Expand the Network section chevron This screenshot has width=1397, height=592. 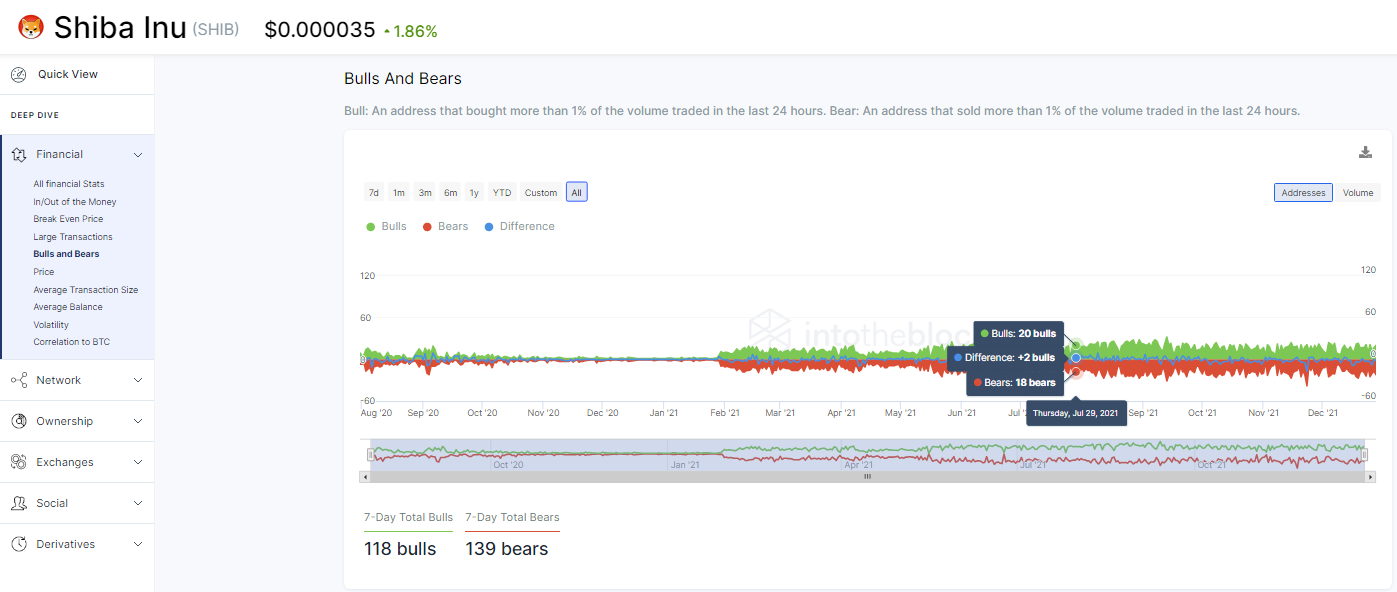coord(138,380)
